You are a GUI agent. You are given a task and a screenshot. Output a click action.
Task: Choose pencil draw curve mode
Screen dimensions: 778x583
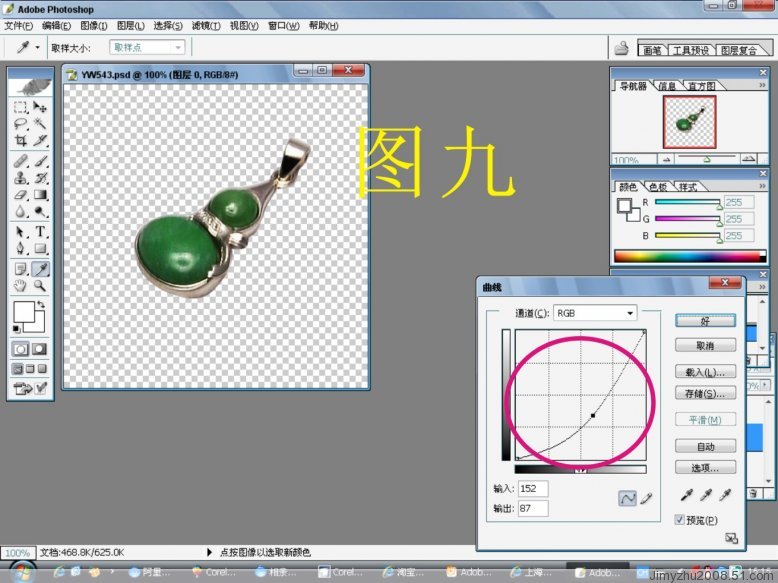[x=646, y=498]
